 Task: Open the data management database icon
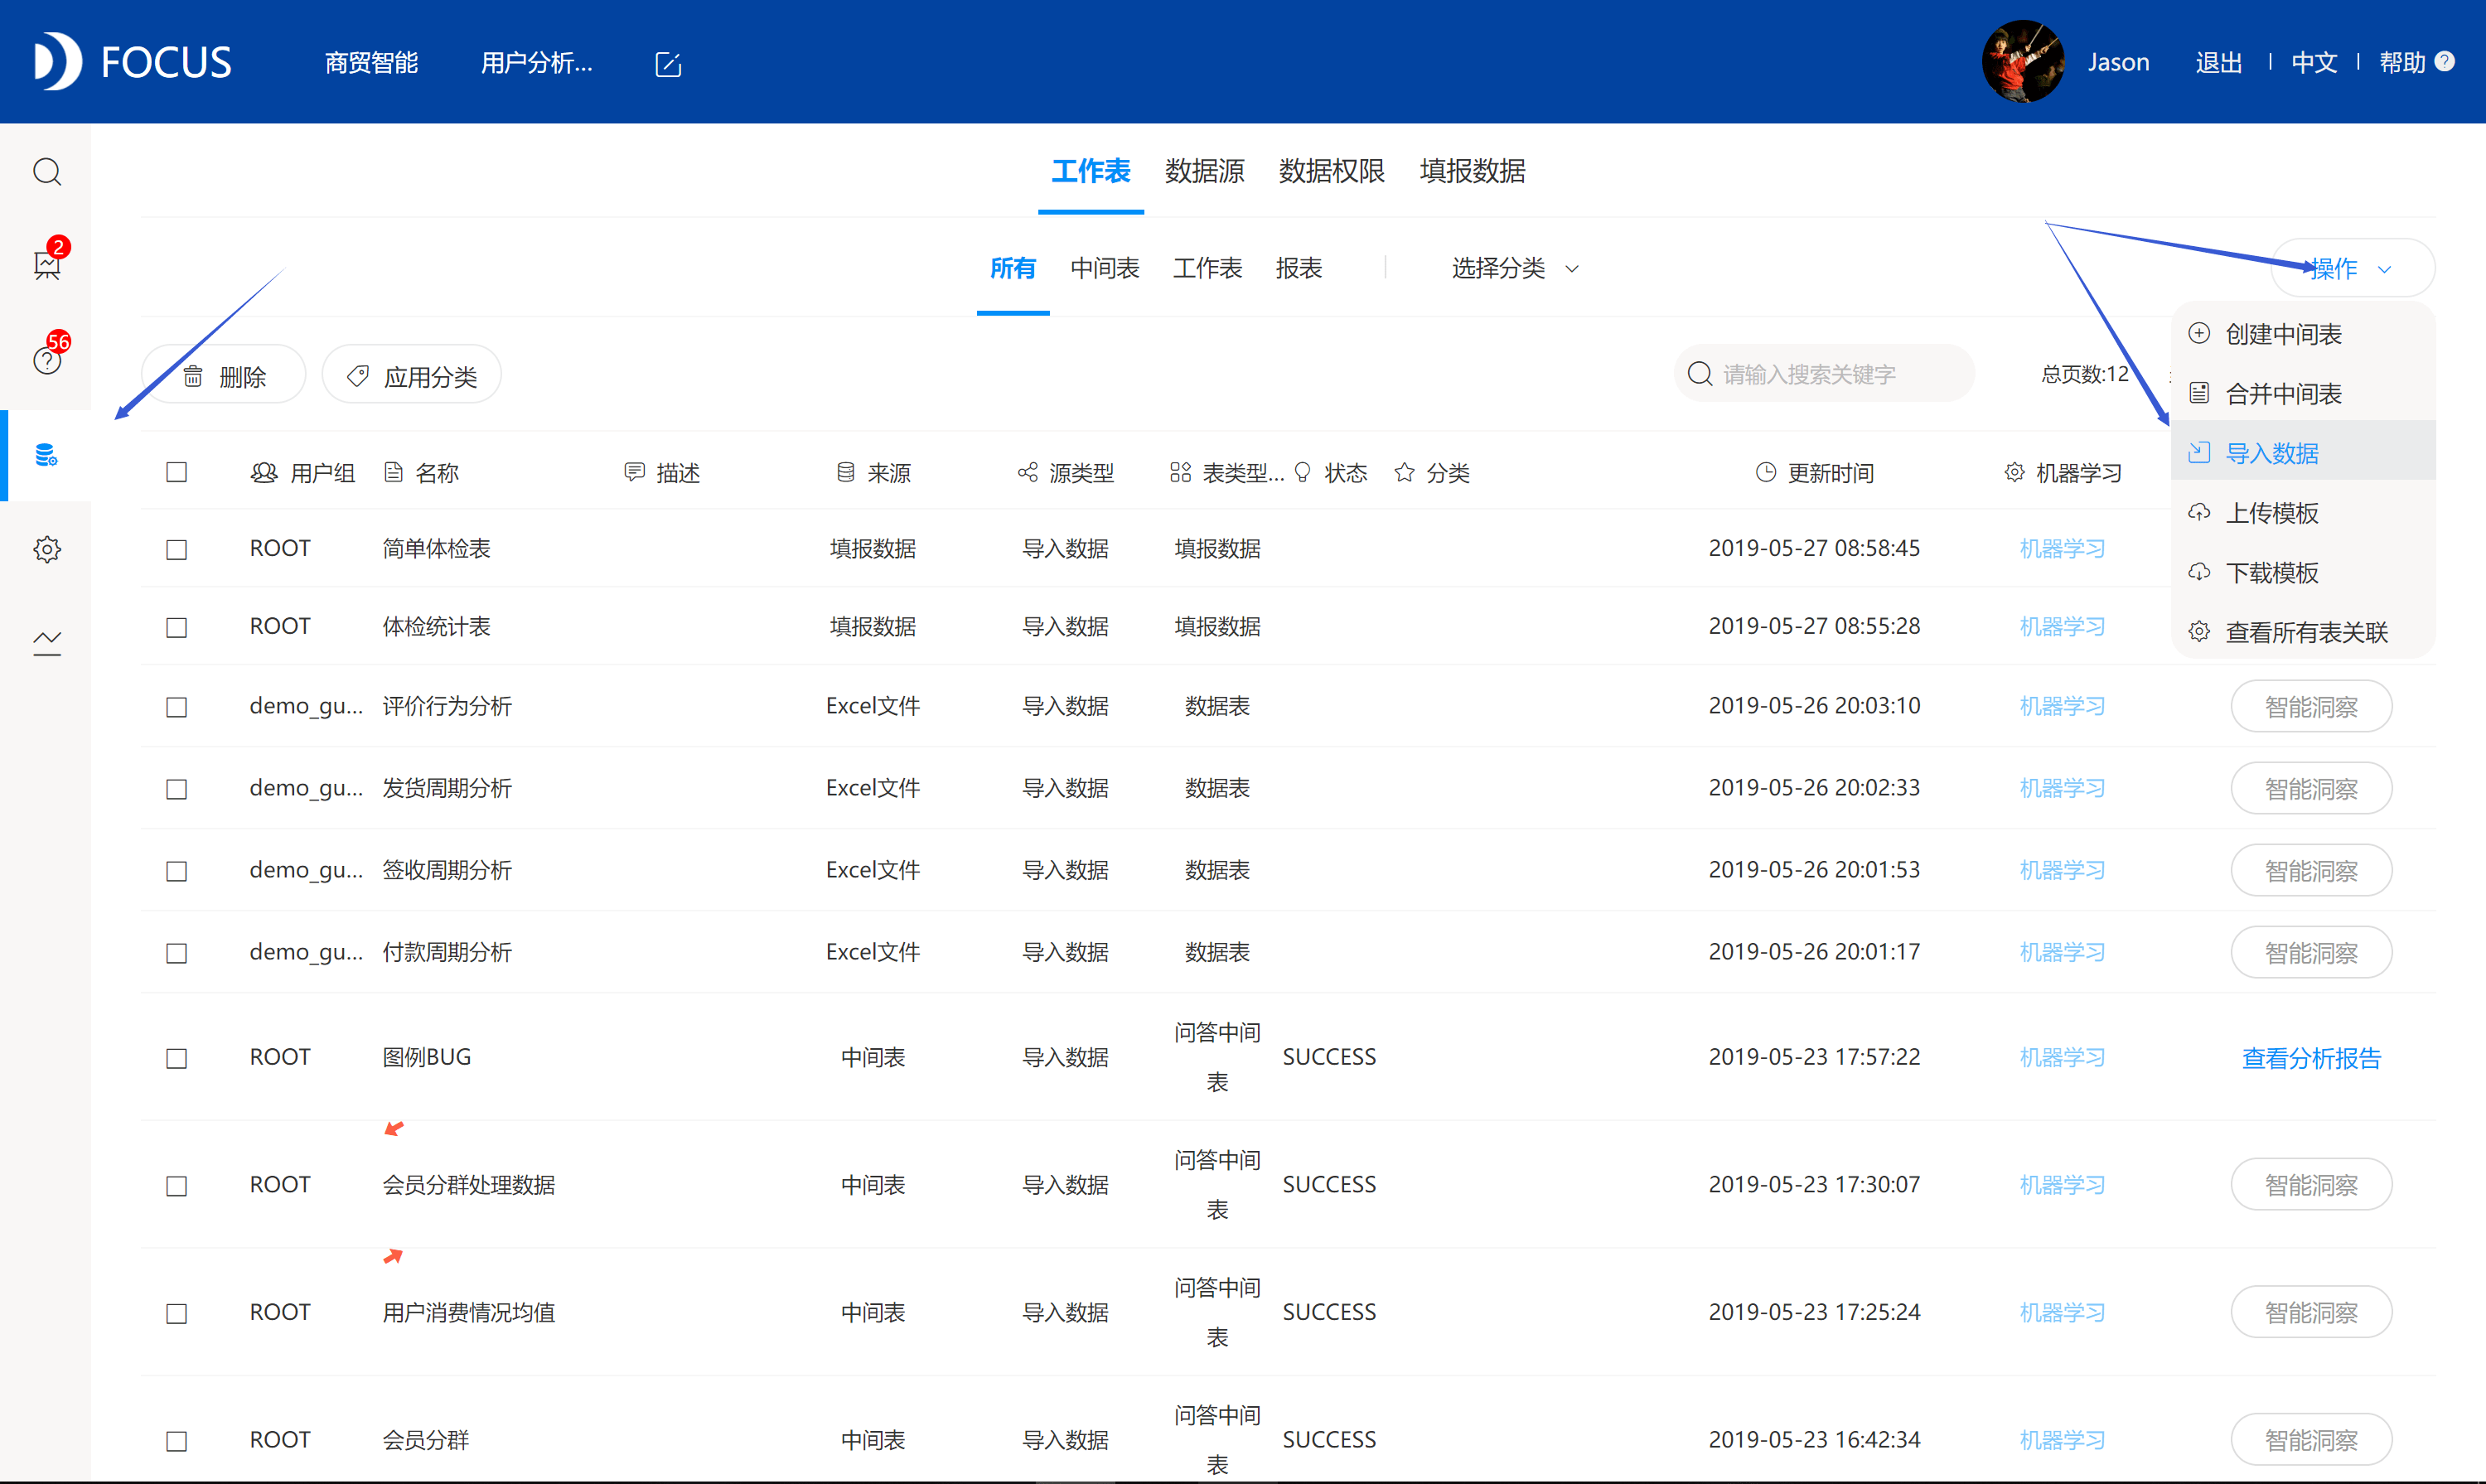(x=47, y=455)
